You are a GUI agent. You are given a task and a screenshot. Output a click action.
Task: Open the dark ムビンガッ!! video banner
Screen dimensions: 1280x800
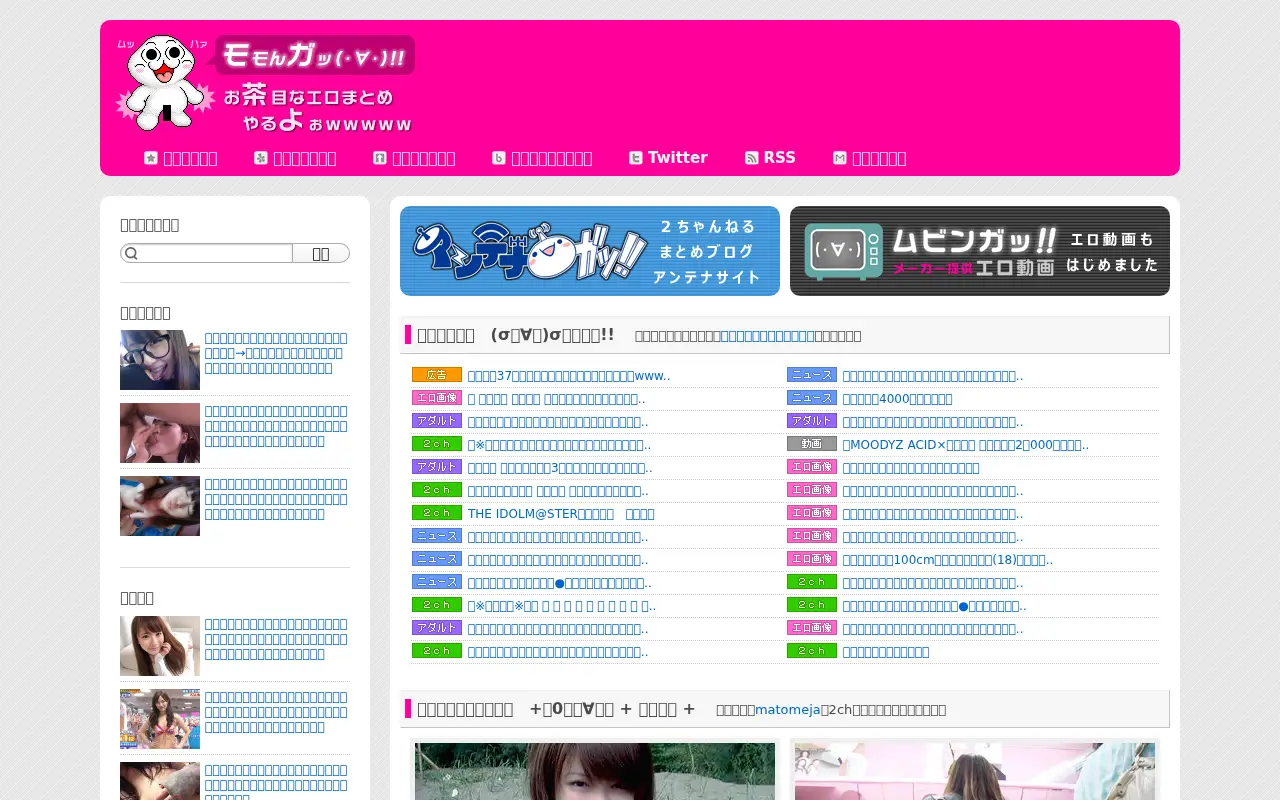tap(980, 251)
